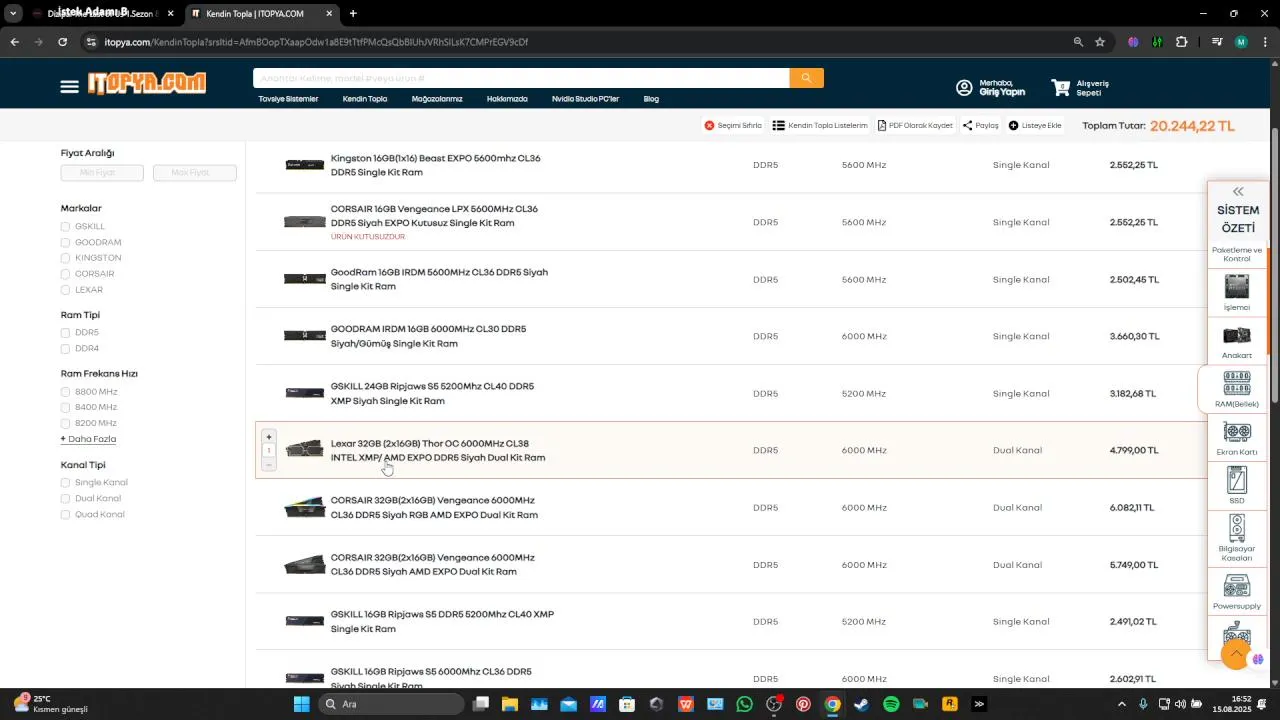This screenshot has height=720, width=1280.
Task: Check the GSKILL brand filter
Action: (65, 226)
